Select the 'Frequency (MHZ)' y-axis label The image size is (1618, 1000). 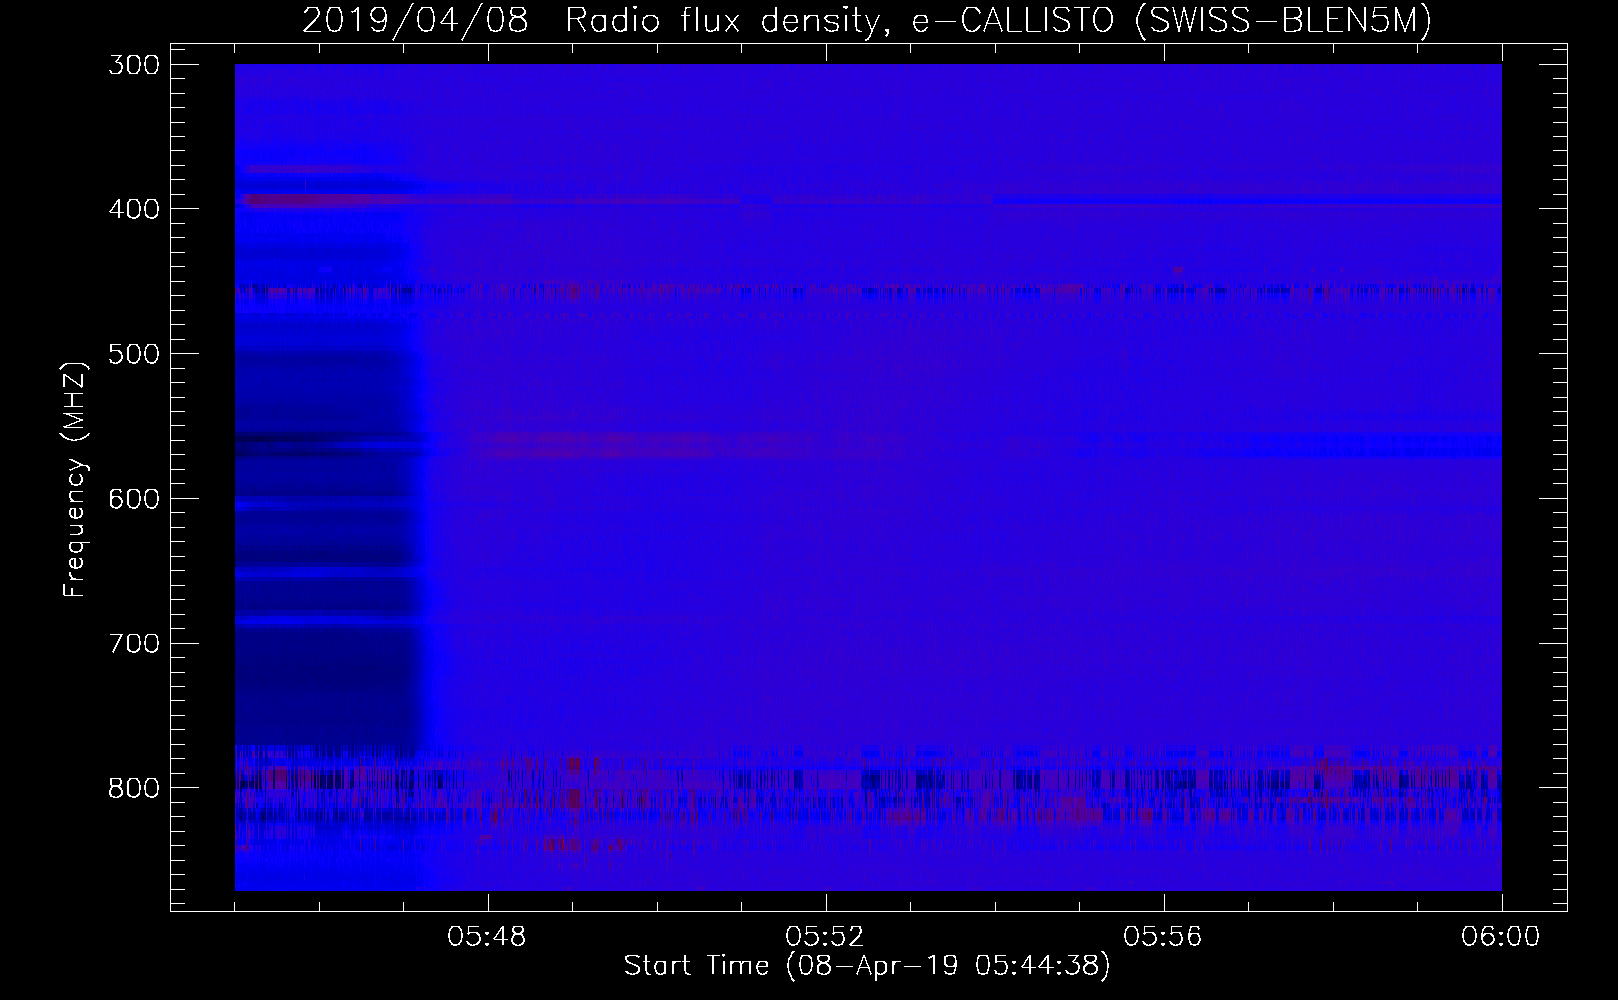pyautogui.click(x=76, y=479)
